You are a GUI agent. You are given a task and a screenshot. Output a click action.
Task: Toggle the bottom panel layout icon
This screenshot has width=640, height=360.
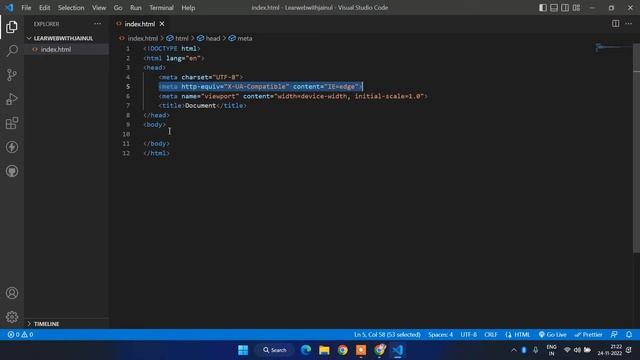(554, 8)
